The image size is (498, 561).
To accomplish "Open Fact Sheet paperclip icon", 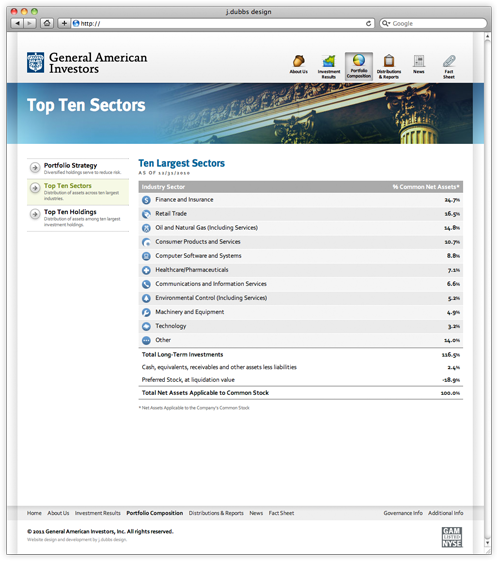I will tap(449, 61).
